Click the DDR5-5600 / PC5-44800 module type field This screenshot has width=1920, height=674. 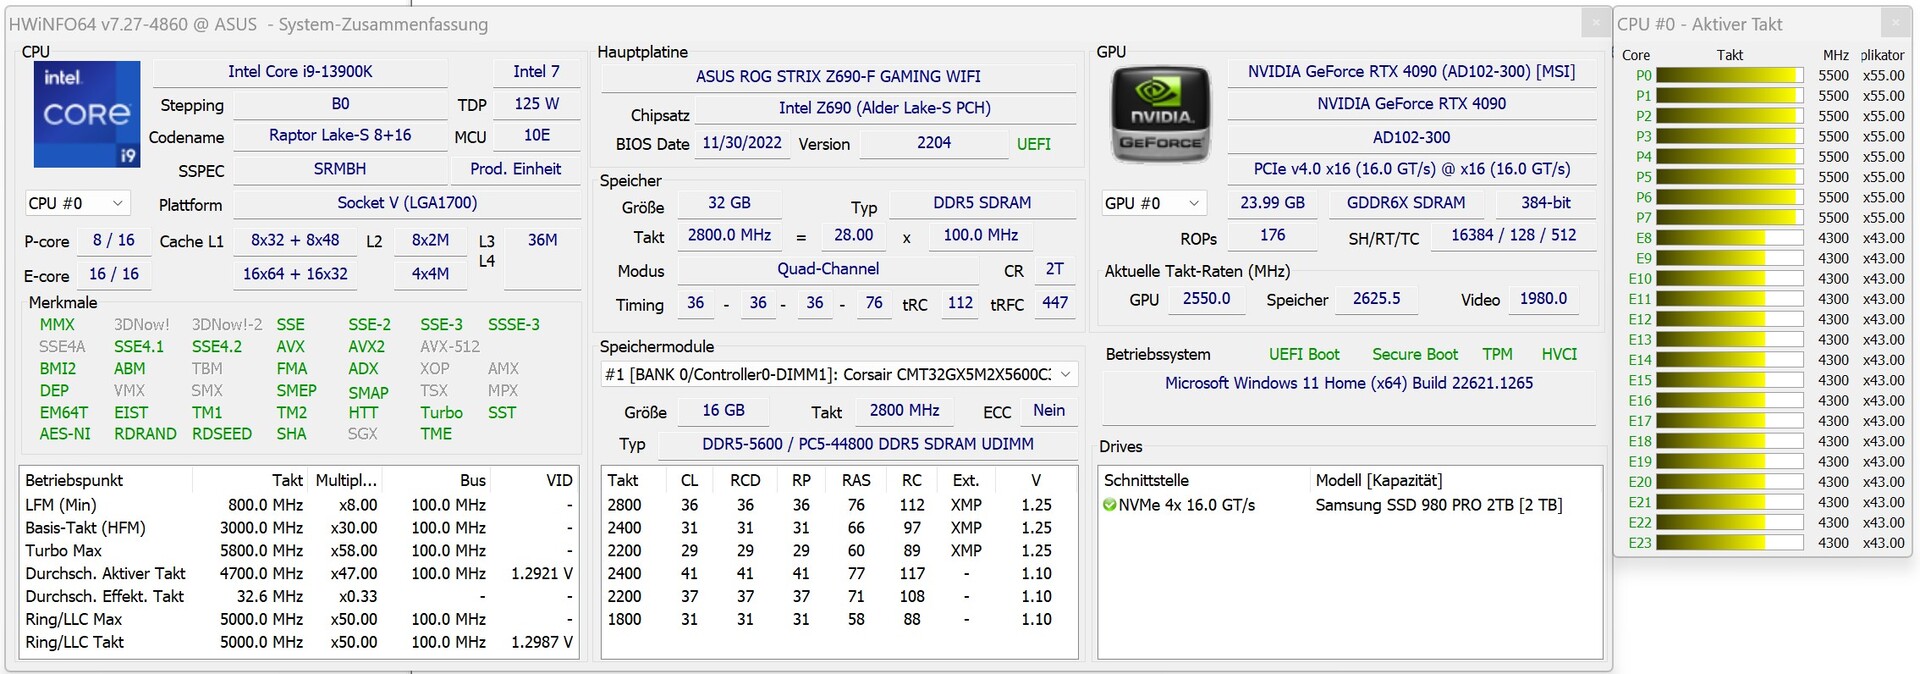click(868, 444)
